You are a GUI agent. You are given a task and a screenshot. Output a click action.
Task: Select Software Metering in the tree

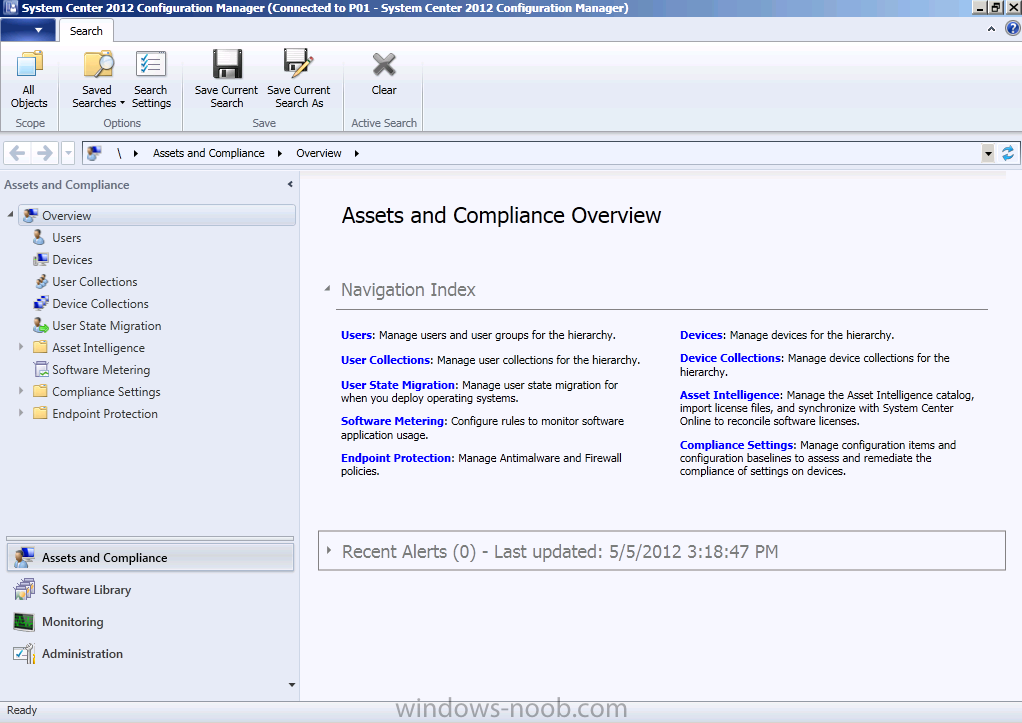pos(101,370)
